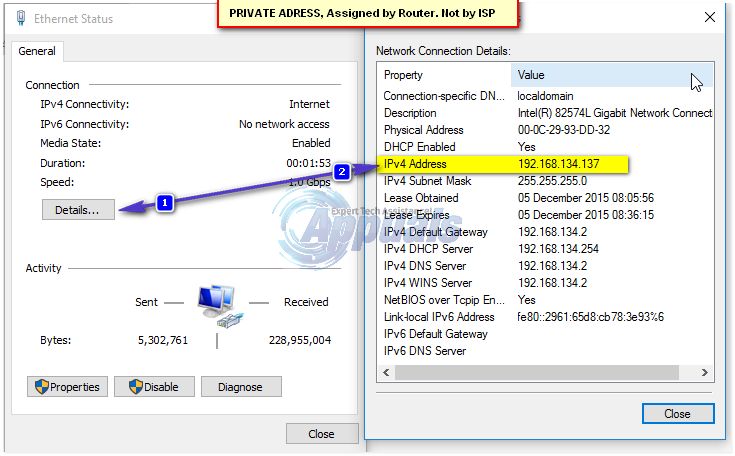This screenshot has width=735, height=456.
Task: Click the Ethernet Status title bar icon
Action: click(21, 18)
